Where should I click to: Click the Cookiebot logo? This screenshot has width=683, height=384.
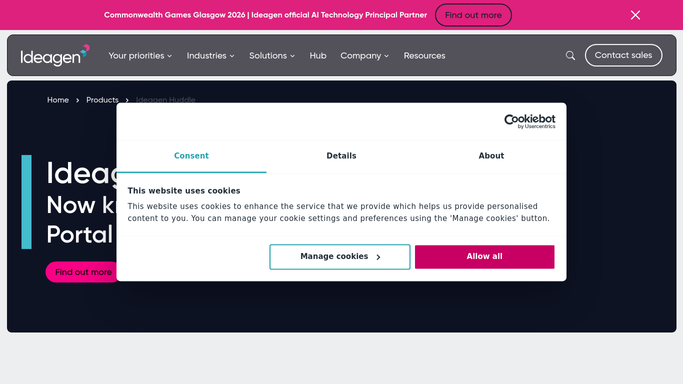pyautogui.click(x=530, y=121)
